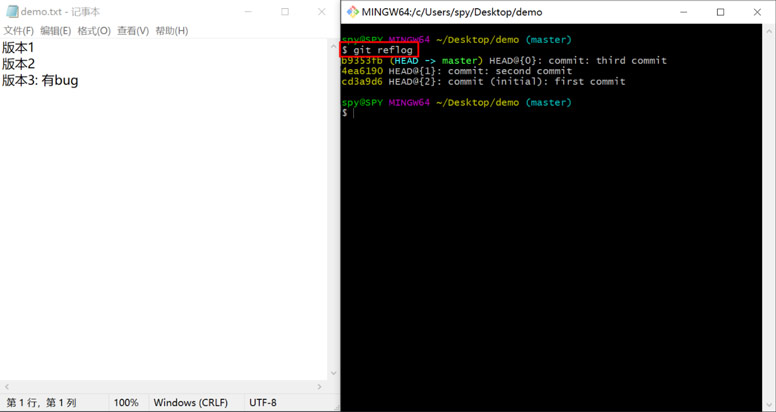Click the Notepad vertical scrollbar down arrow
Image resolution: width=776 pixels, height=412 pixels.
333,373
